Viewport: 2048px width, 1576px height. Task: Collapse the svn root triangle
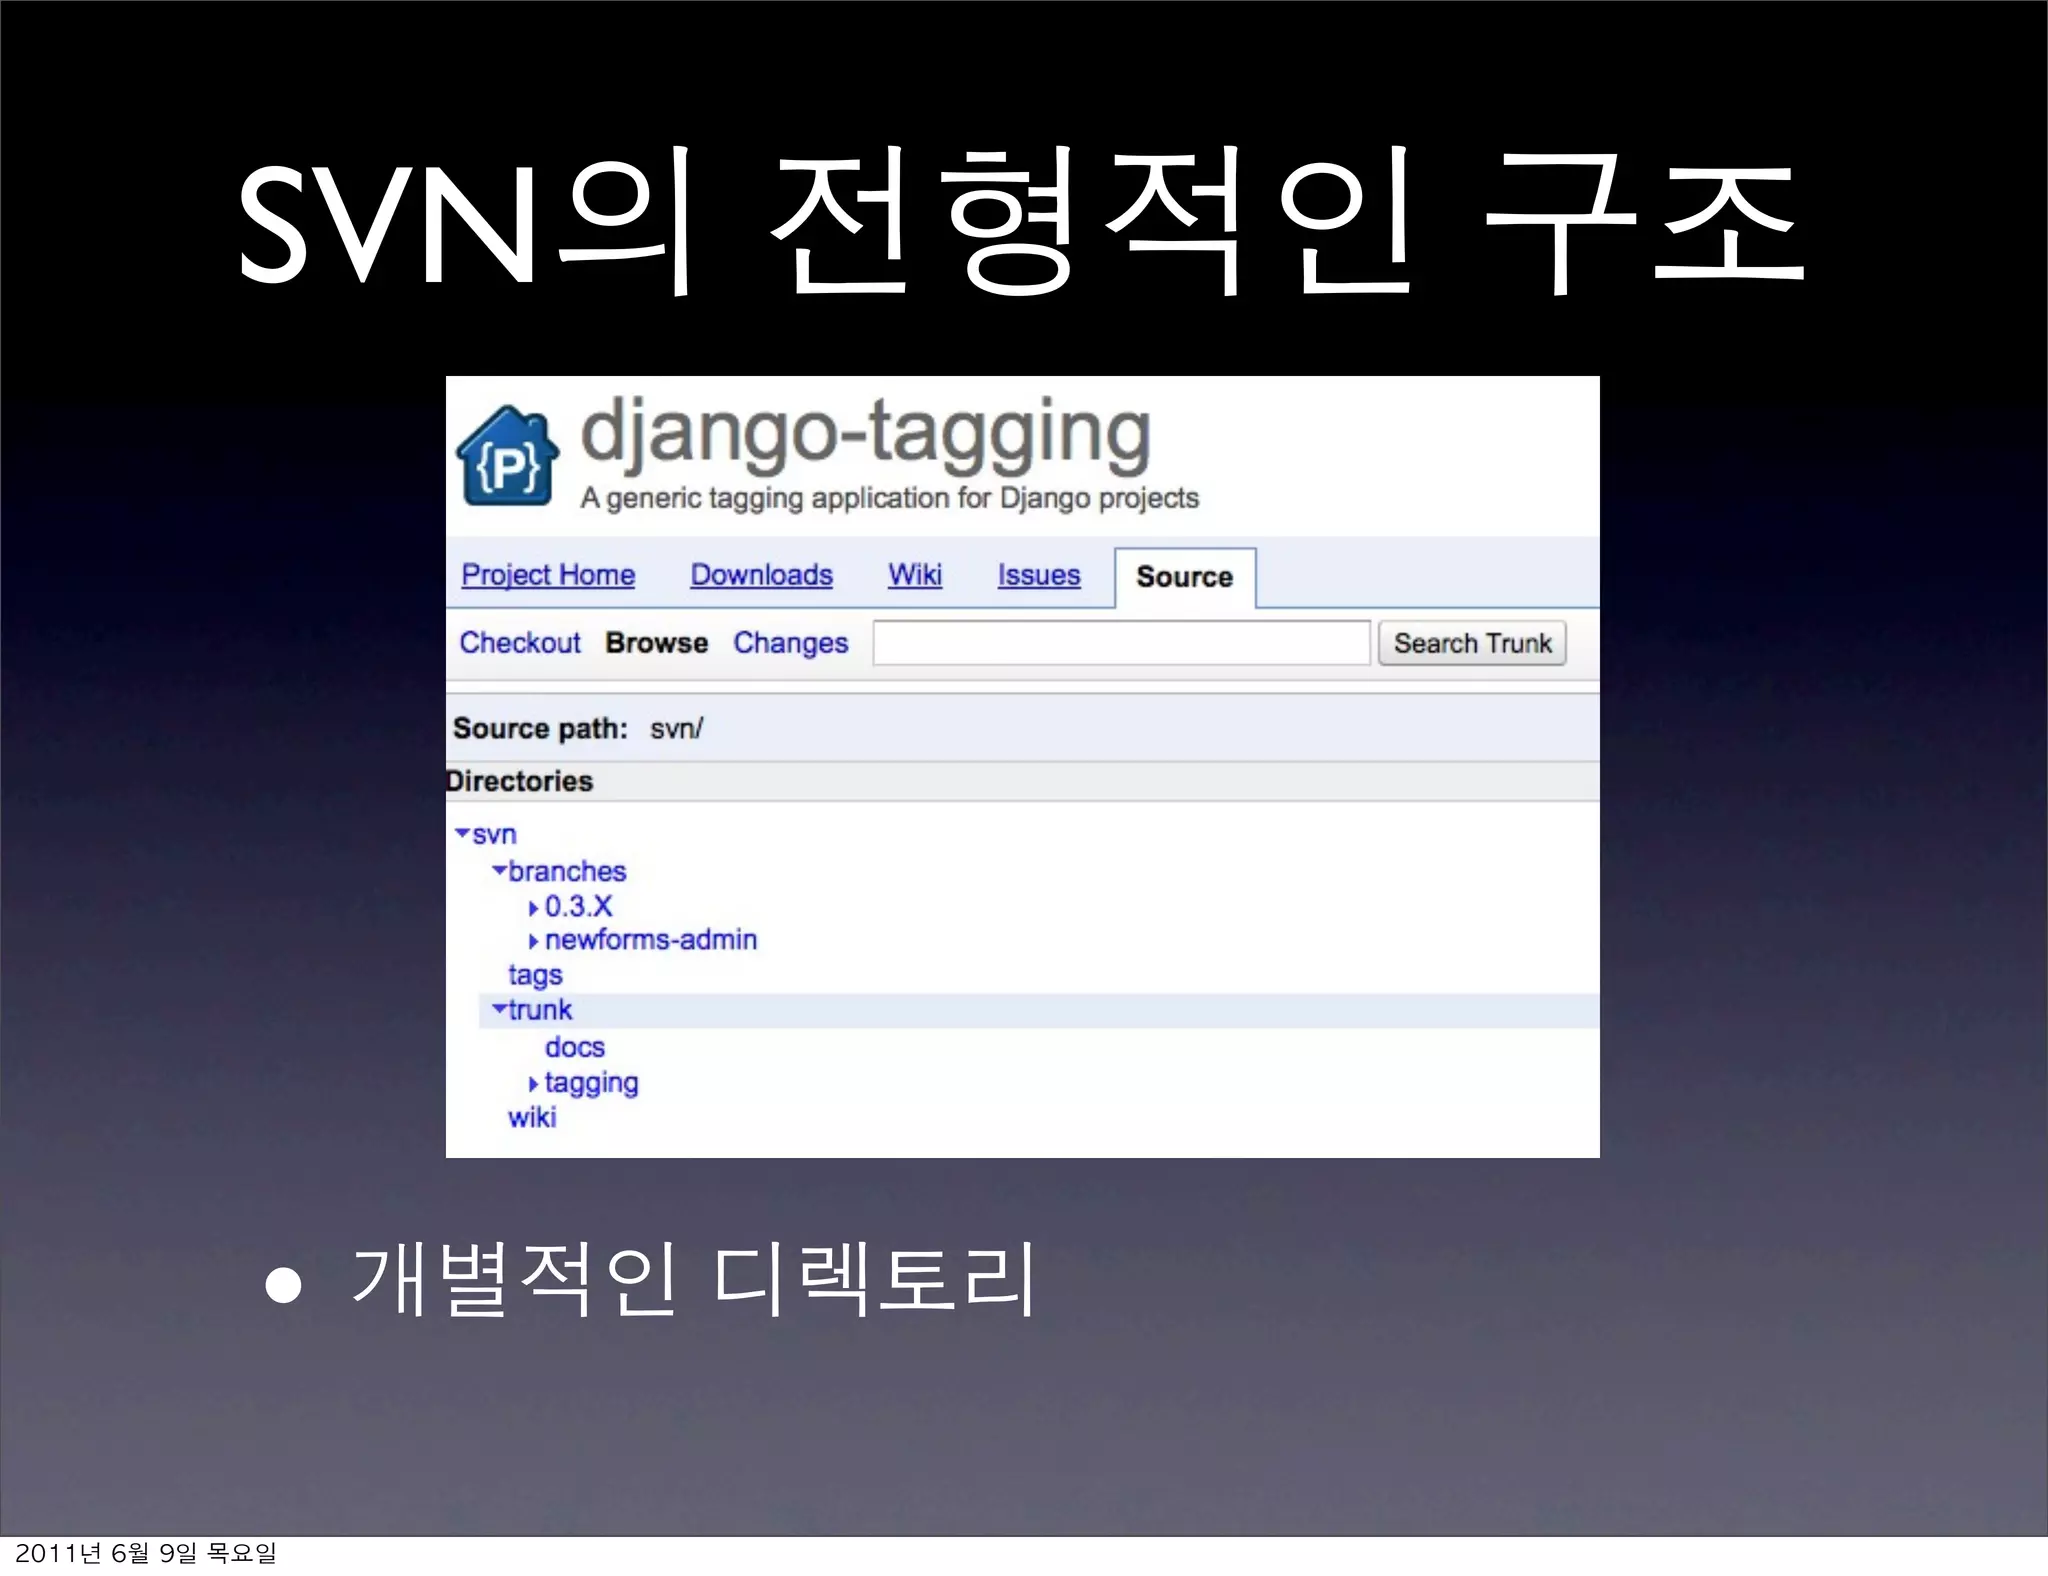[x=462, y=833]
